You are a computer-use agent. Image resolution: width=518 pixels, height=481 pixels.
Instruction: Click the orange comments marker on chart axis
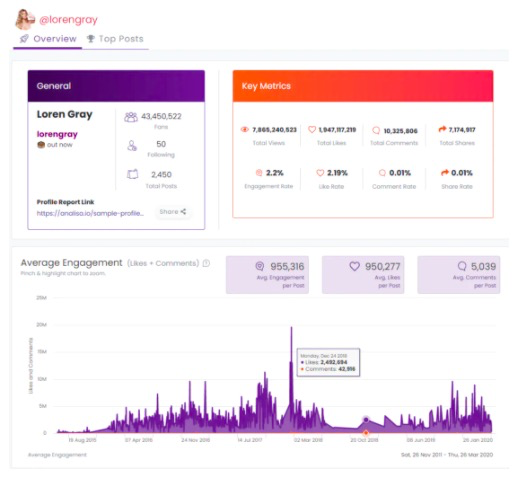tap(366, 433)
